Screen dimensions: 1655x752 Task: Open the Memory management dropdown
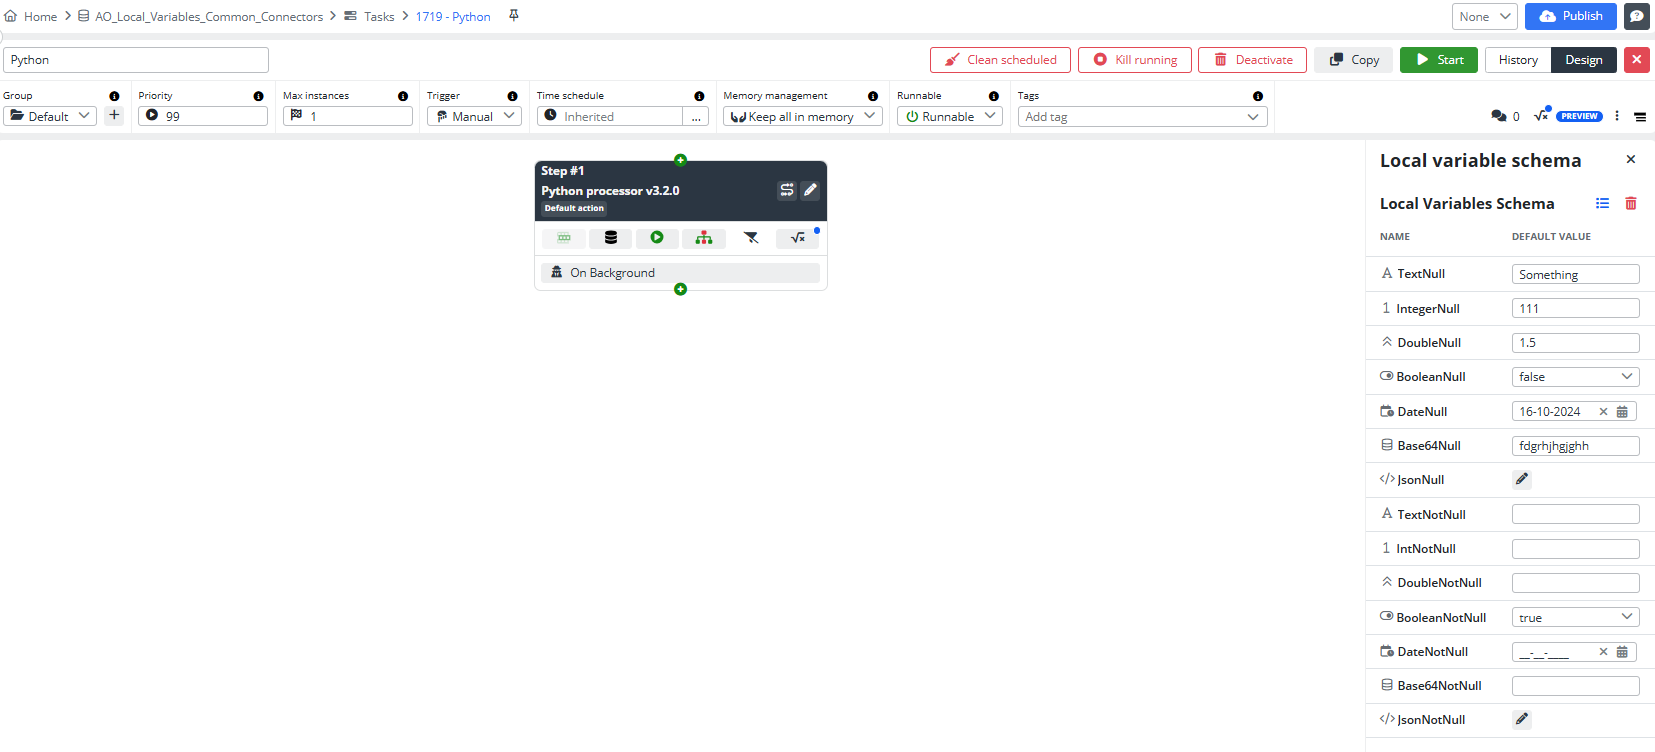coord(802,117)
